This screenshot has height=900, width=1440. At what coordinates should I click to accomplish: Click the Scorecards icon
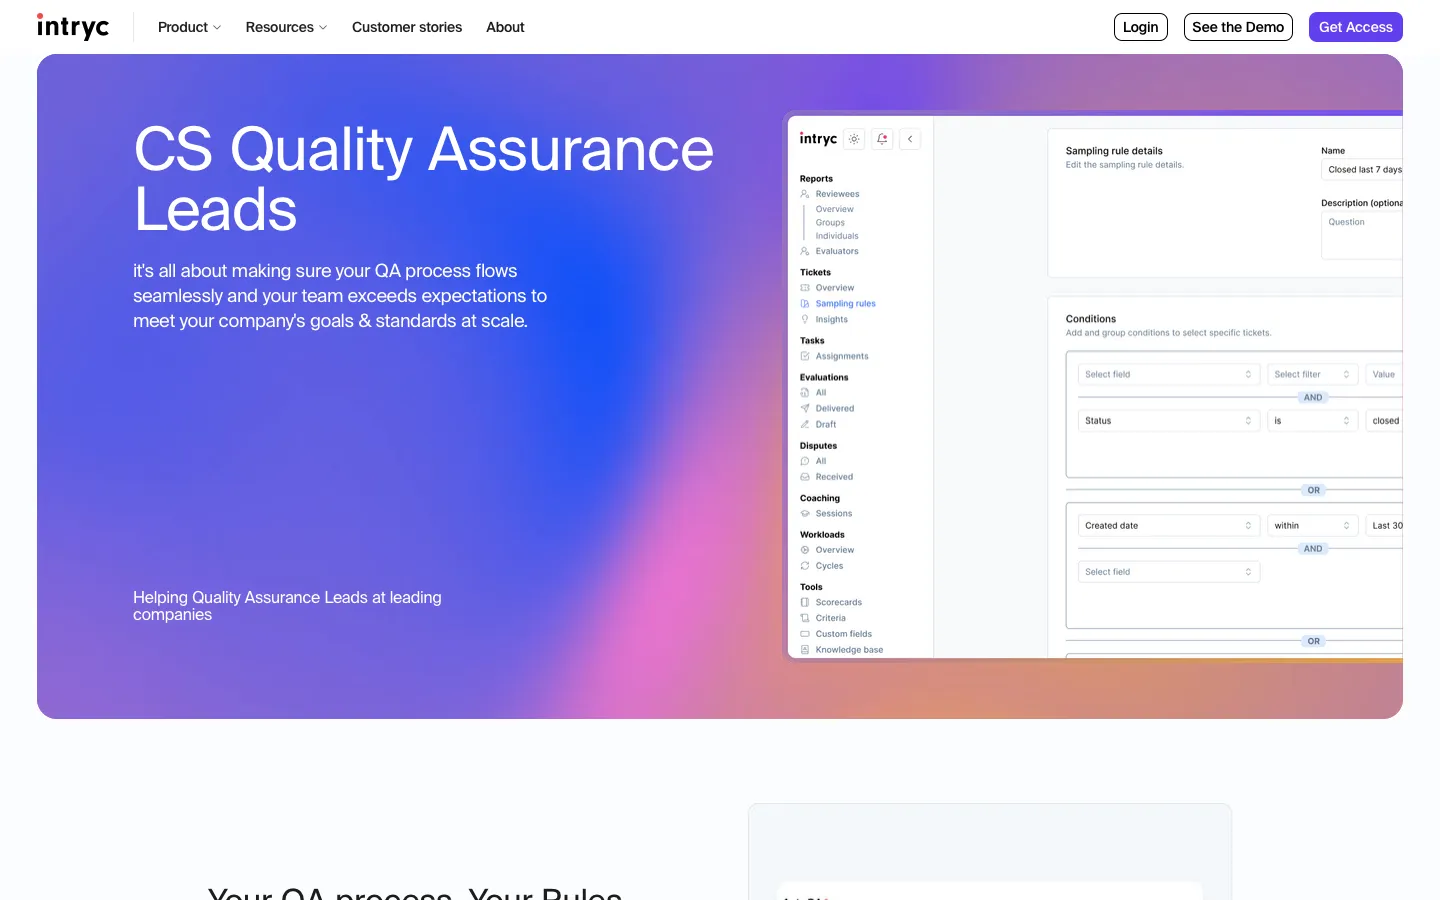[805, 602]
